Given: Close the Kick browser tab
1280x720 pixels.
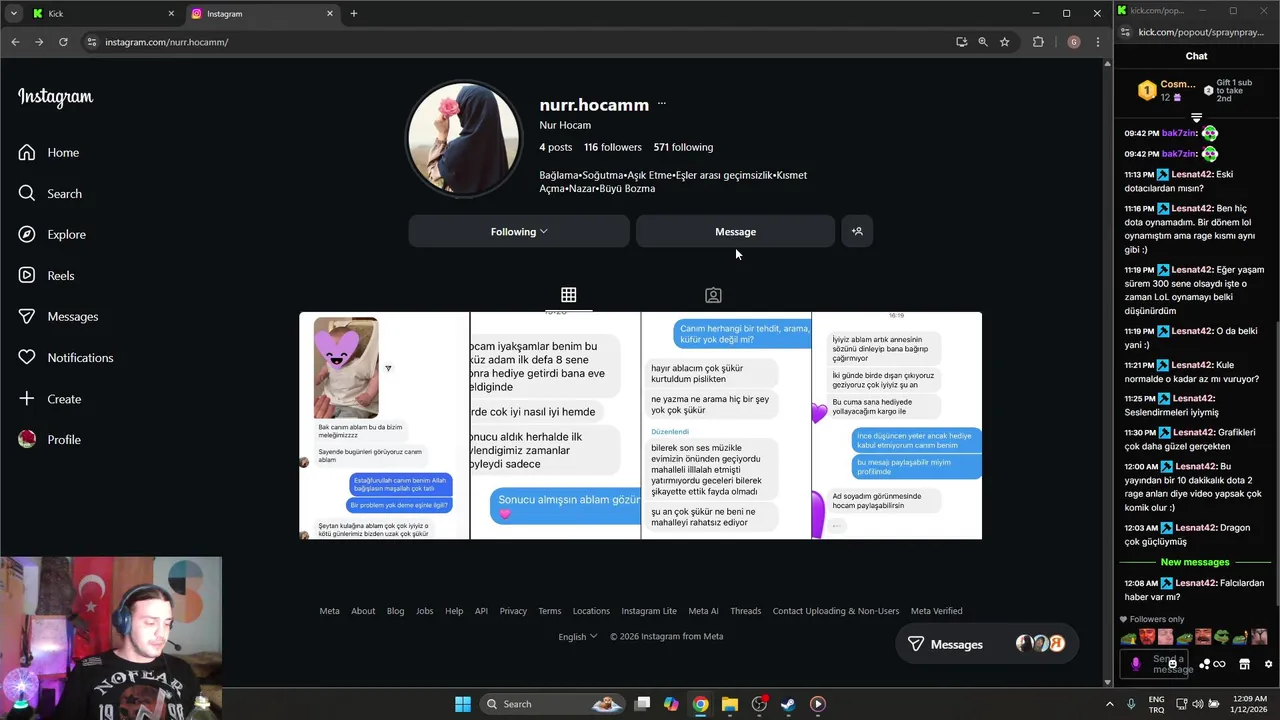Looking at the screenshot, I should pos(171,14).
